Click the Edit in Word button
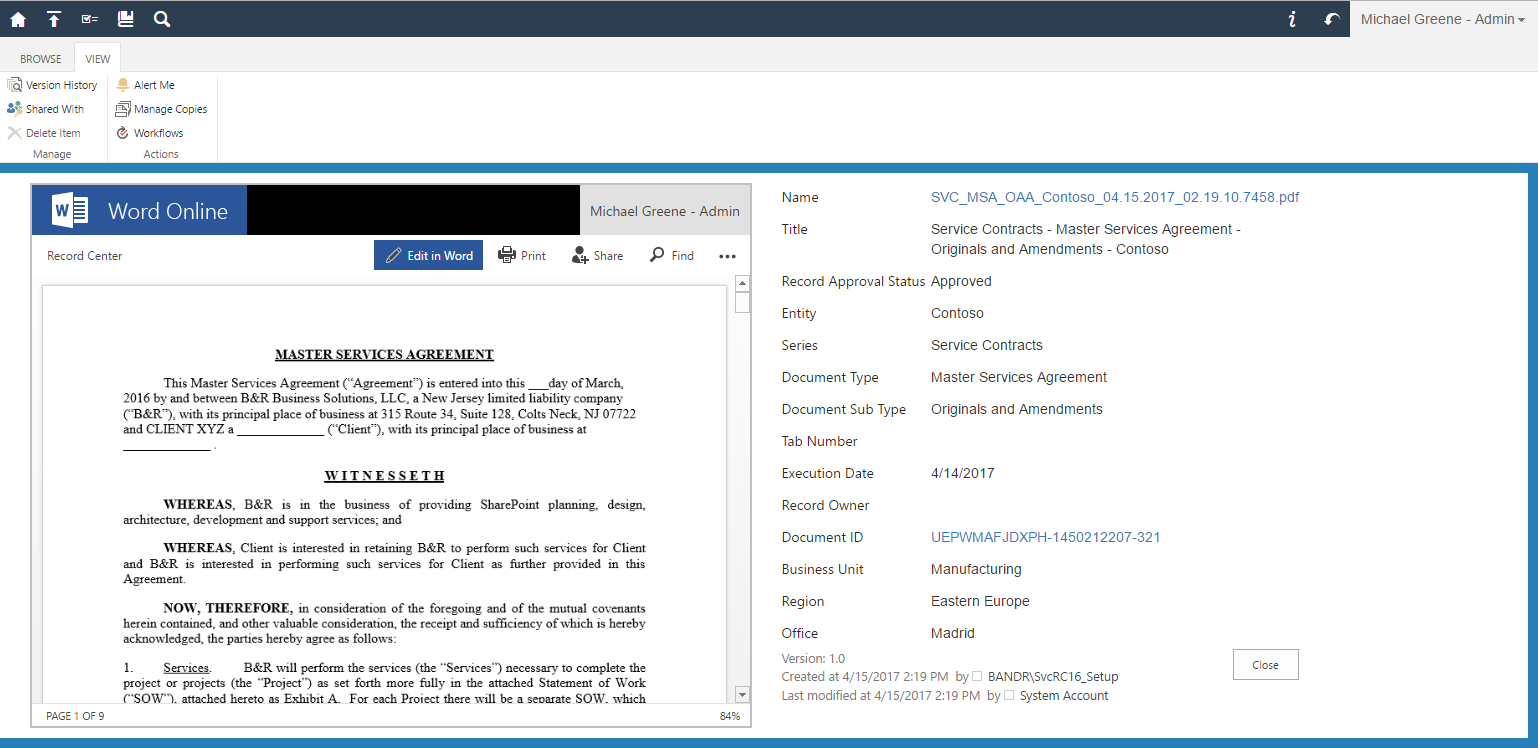This screenshot has width=1538, height=748. (429, 255)
